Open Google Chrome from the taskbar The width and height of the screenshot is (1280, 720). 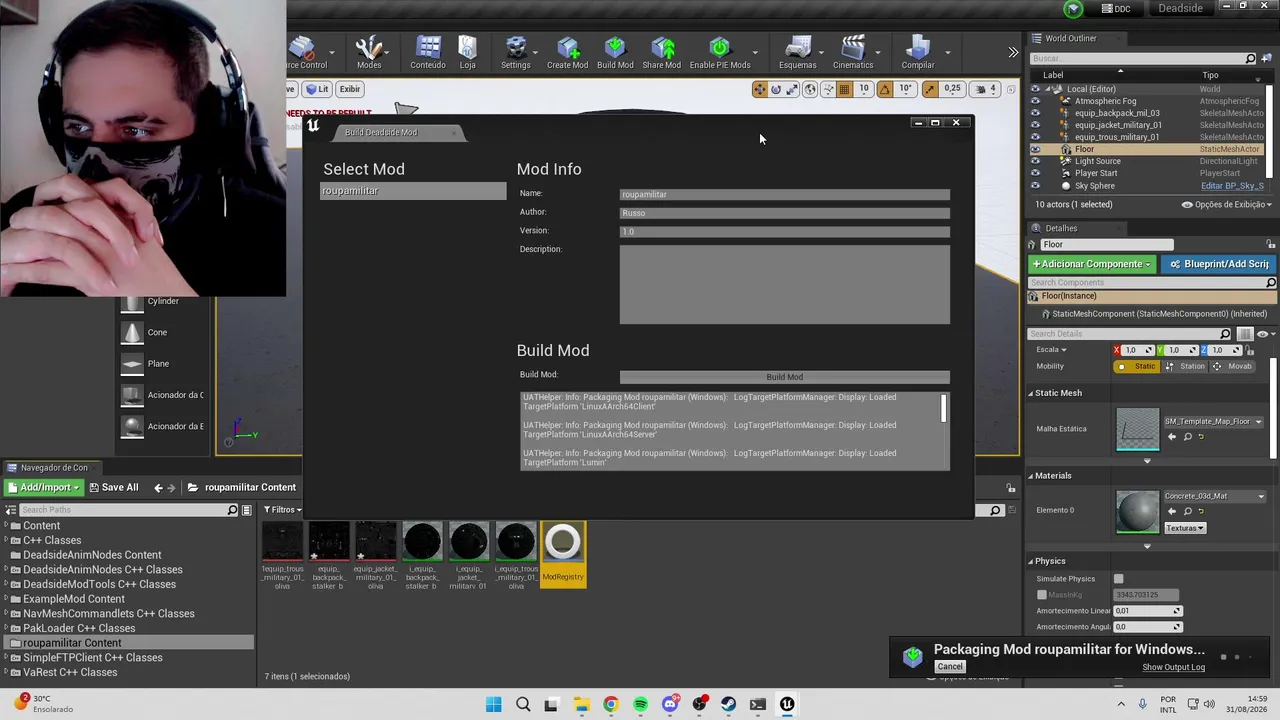(611, 704)
